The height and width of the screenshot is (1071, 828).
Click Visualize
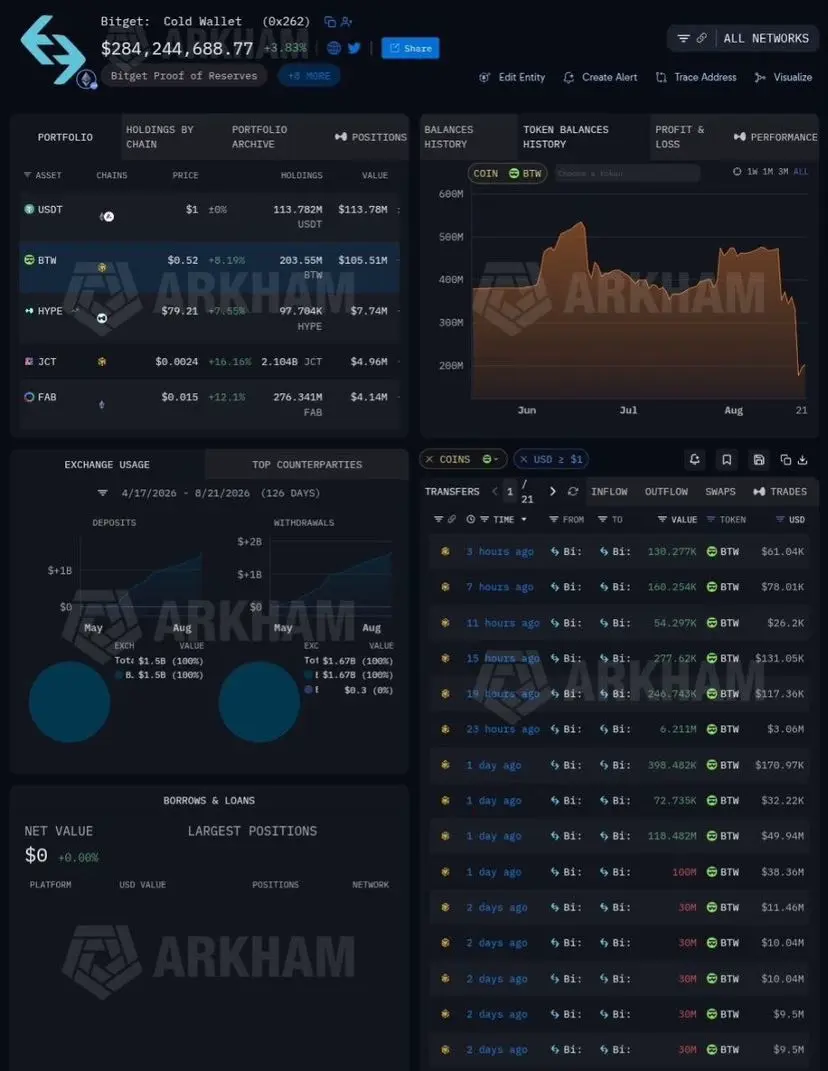784,77
